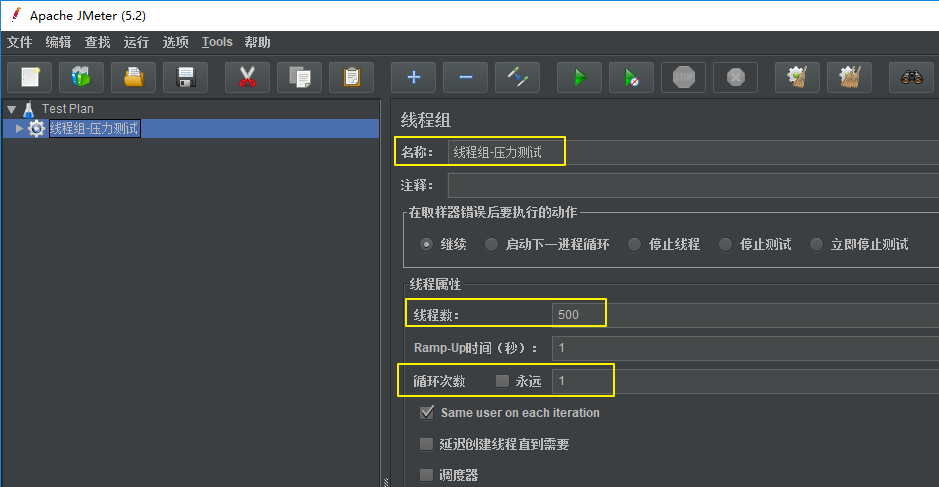Click the Toggle enable/disable icon
939x487 pixels.
pos(517,77)
